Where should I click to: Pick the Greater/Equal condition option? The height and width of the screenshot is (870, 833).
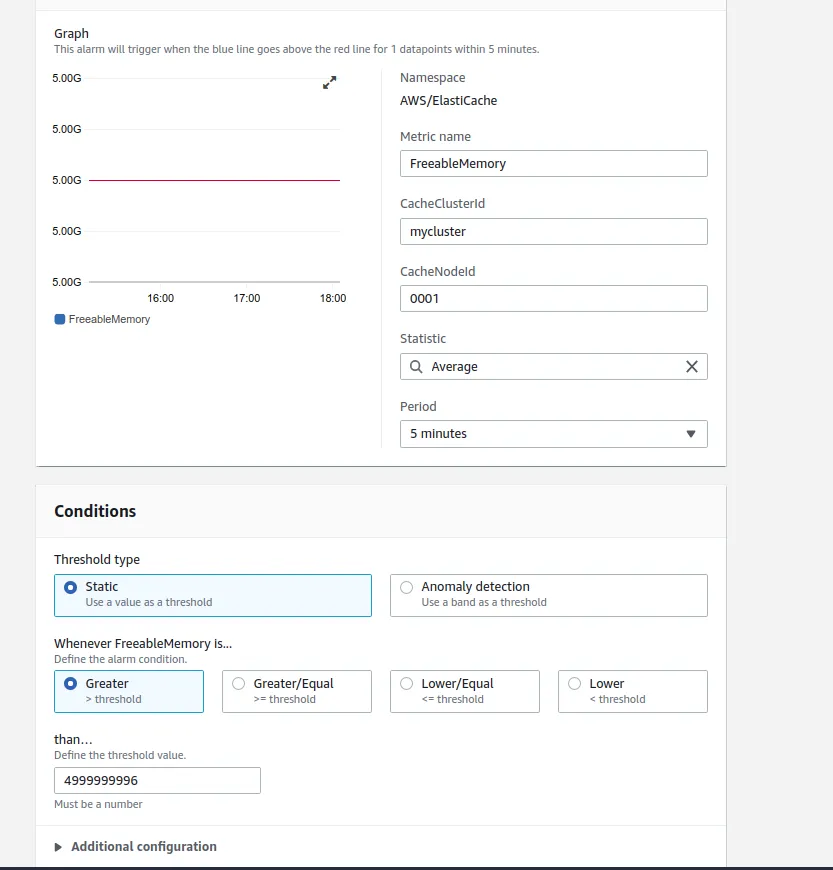point(239,684)
